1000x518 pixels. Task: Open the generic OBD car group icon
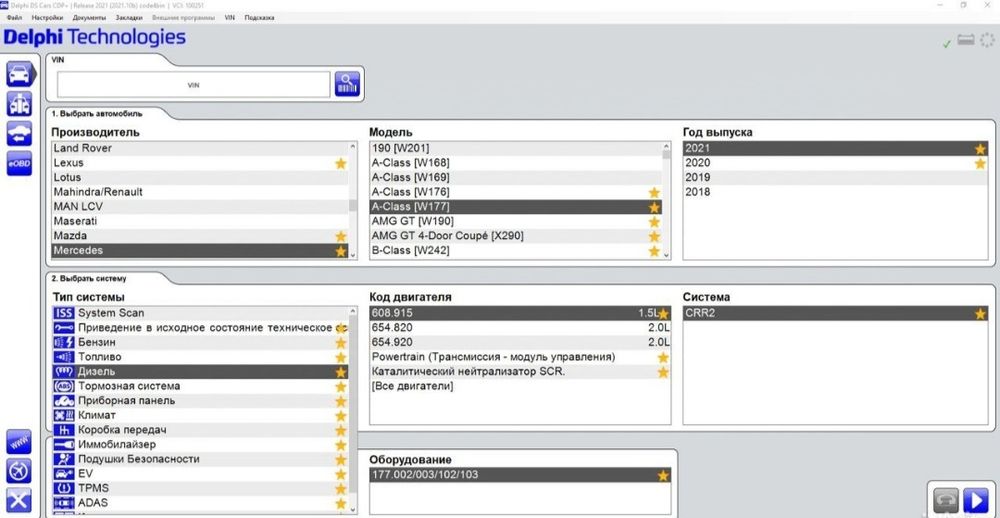(19, 104)
